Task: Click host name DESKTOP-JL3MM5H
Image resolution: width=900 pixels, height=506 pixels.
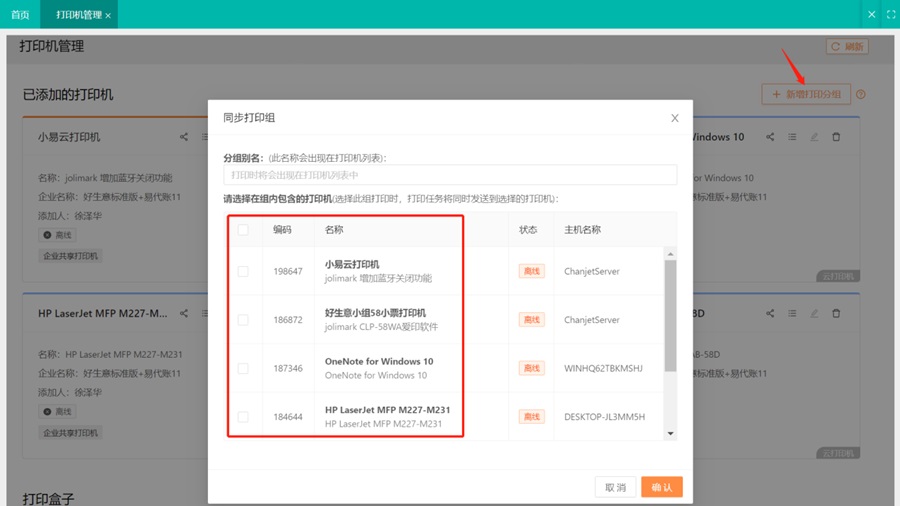Action: click(604, 417)
